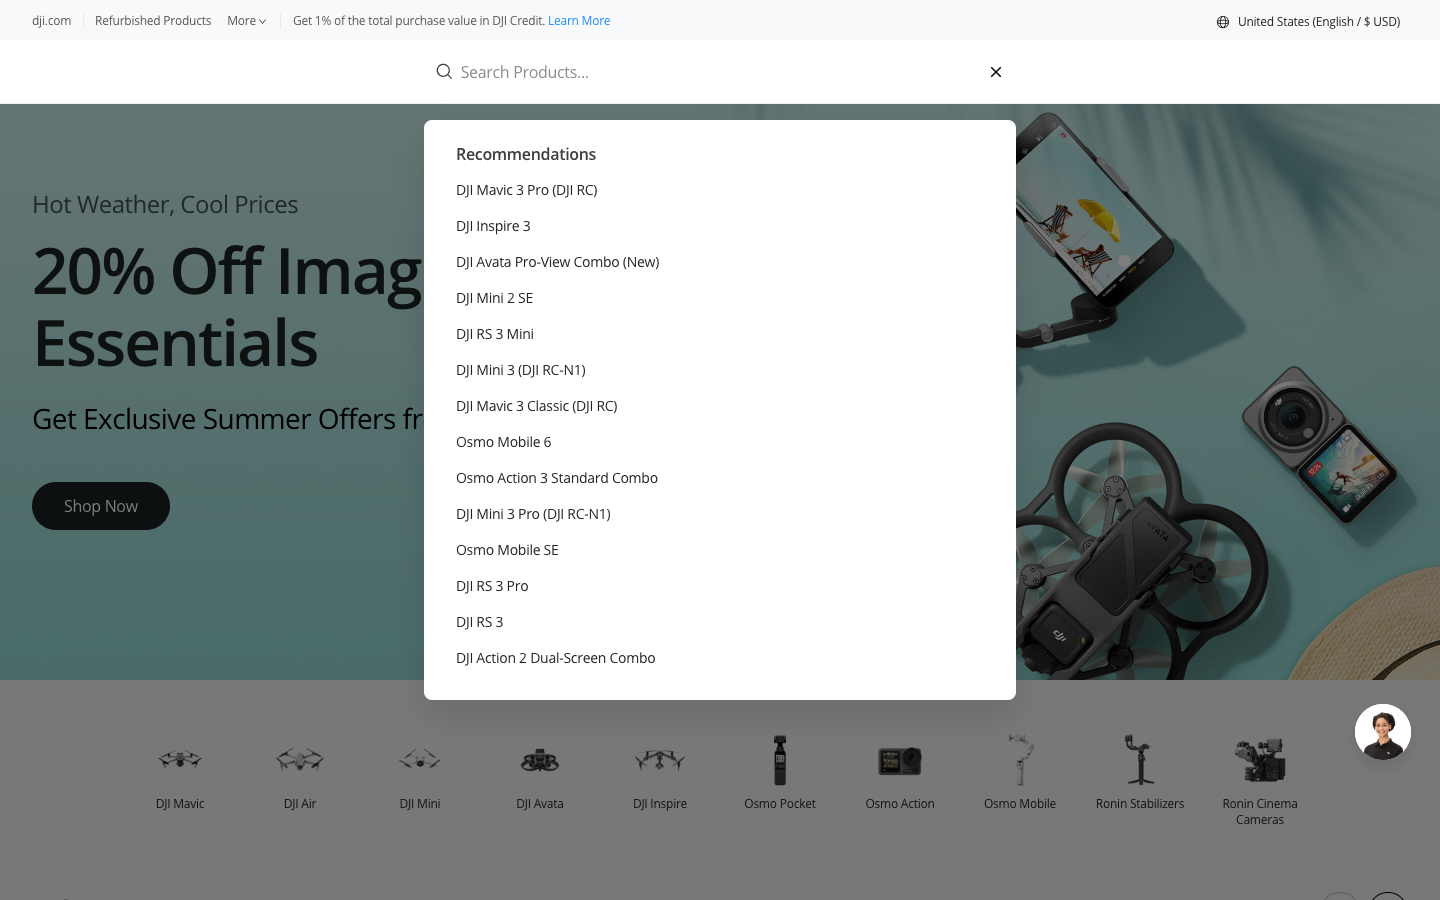The image size is (1440, 900).
Task: Click Learn More about DJI Credit
Action: pos(579,20)
